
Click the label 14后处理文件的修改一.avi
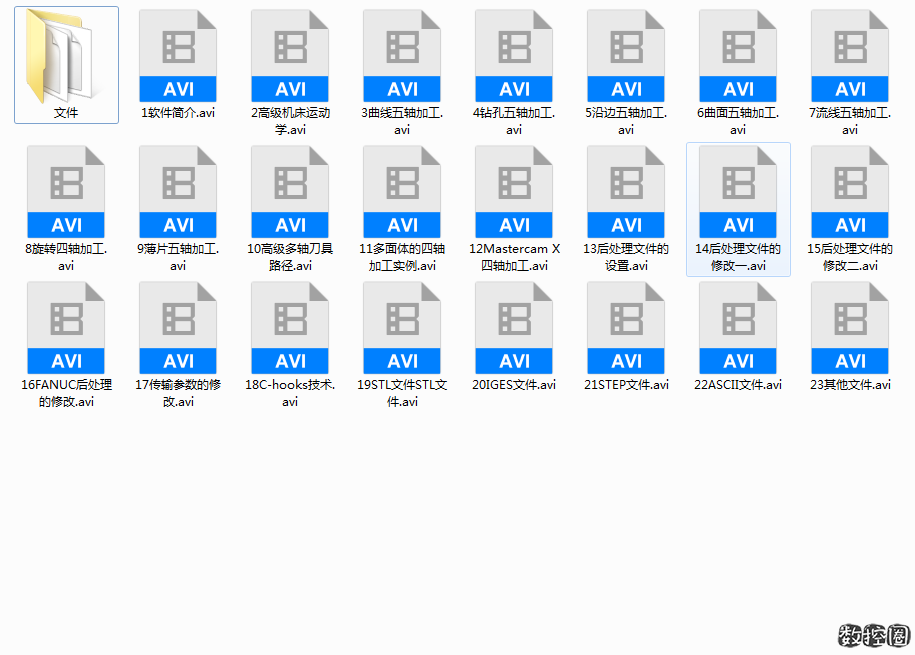[x=738, y=257]
